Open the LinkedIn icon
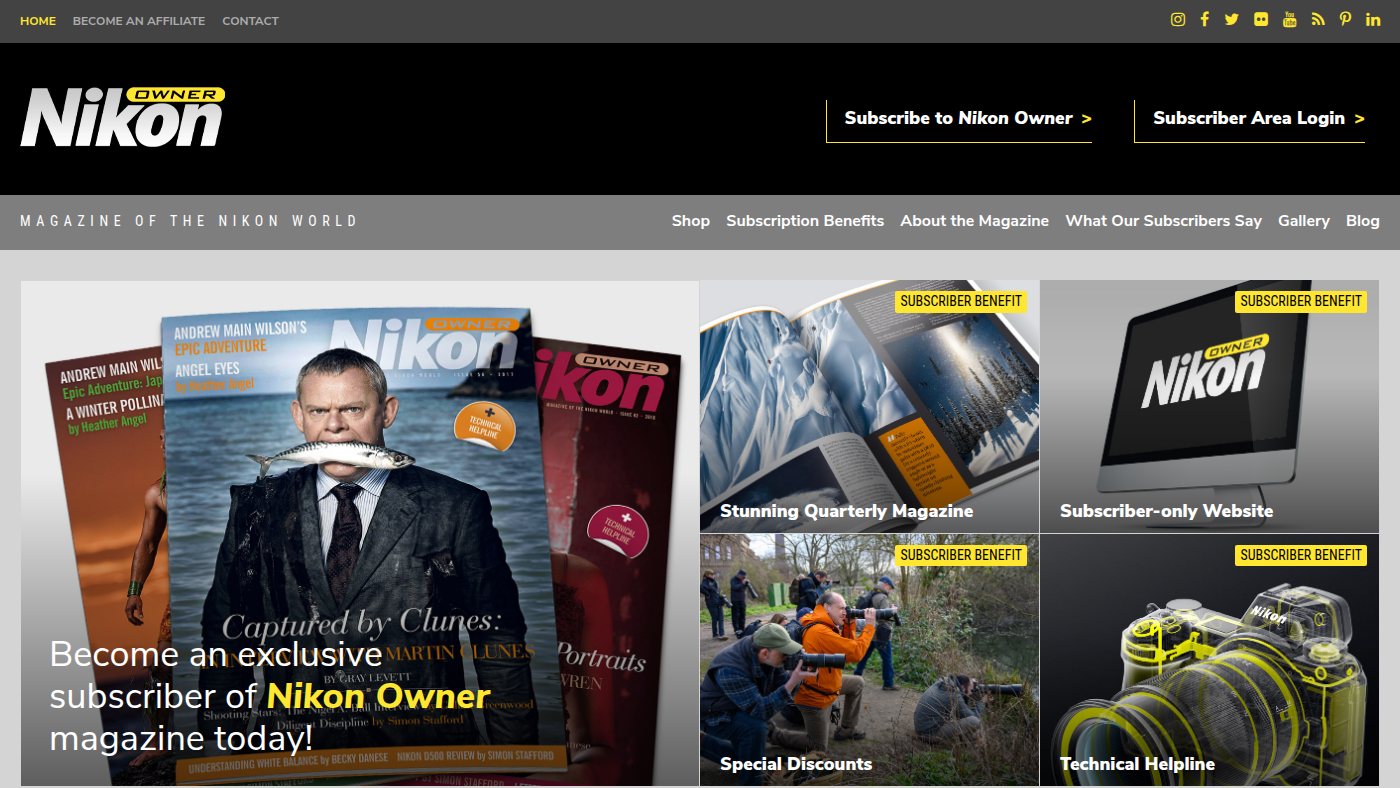The image size is (1400, 788). tap(1373, 19)
